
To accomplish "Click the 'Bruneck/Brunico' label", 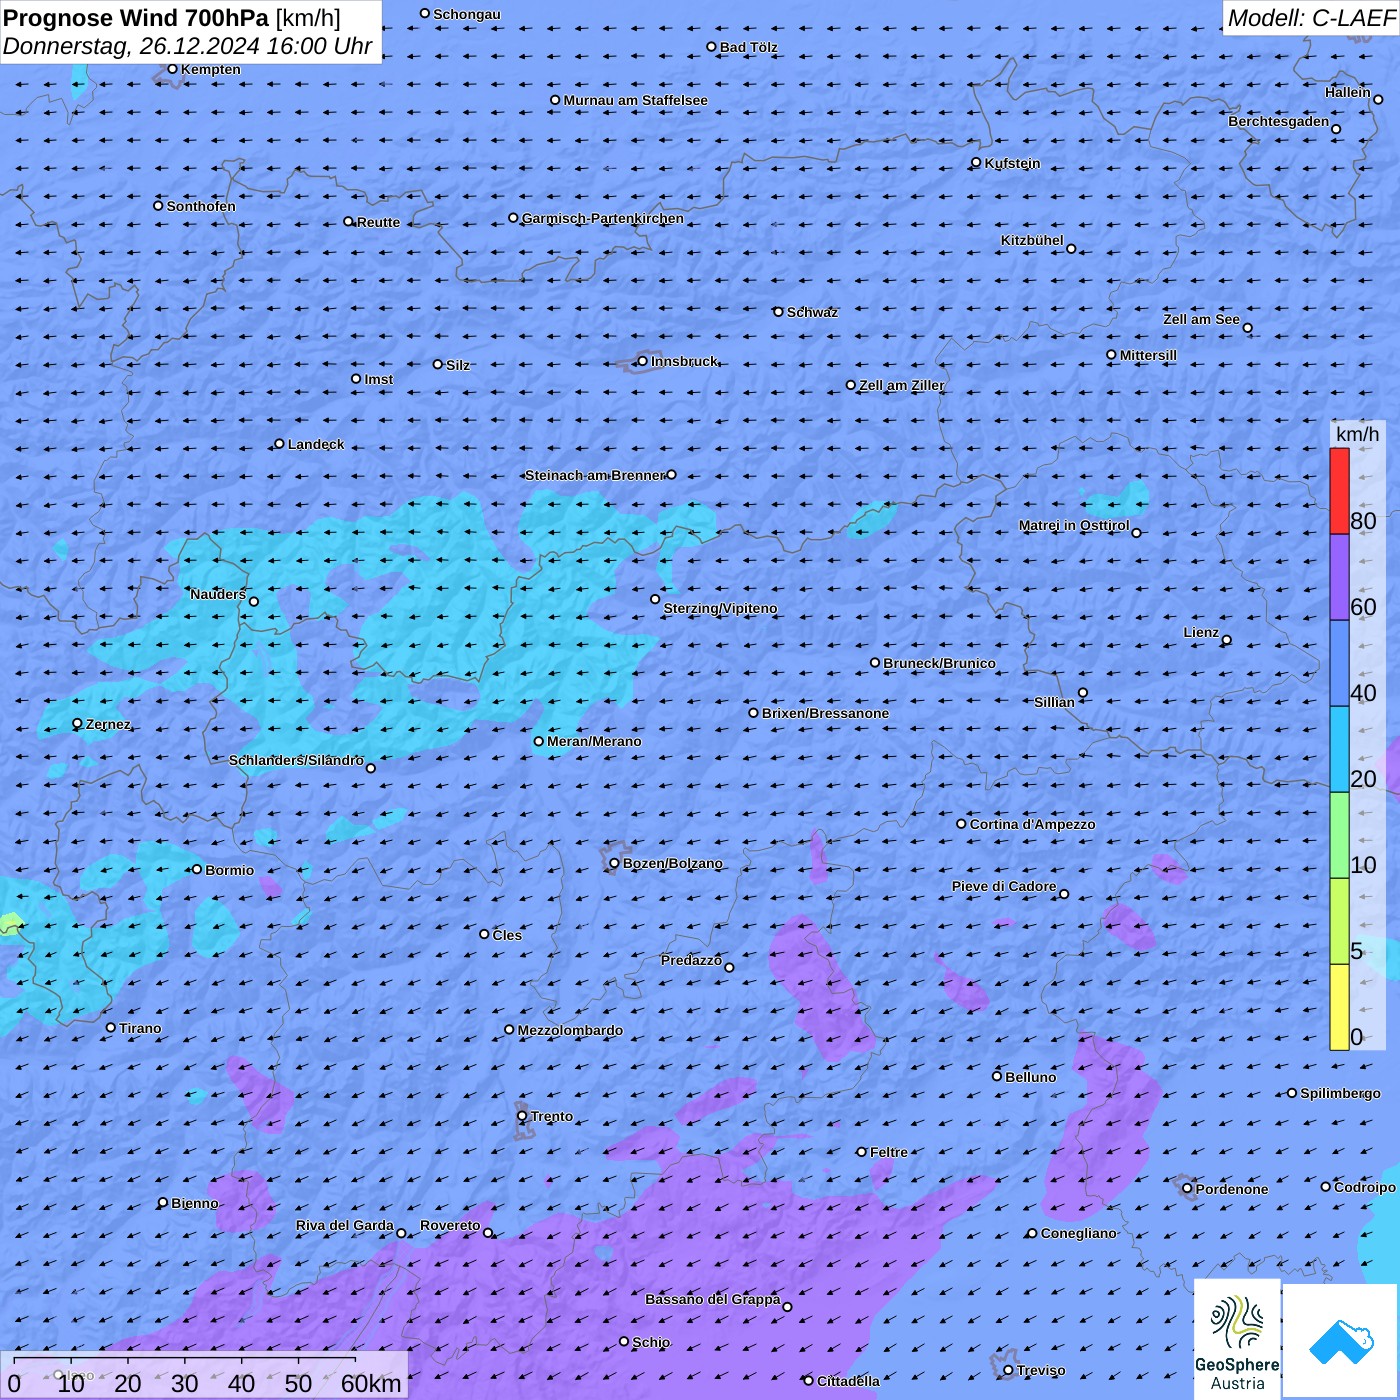I will [939, 663].
